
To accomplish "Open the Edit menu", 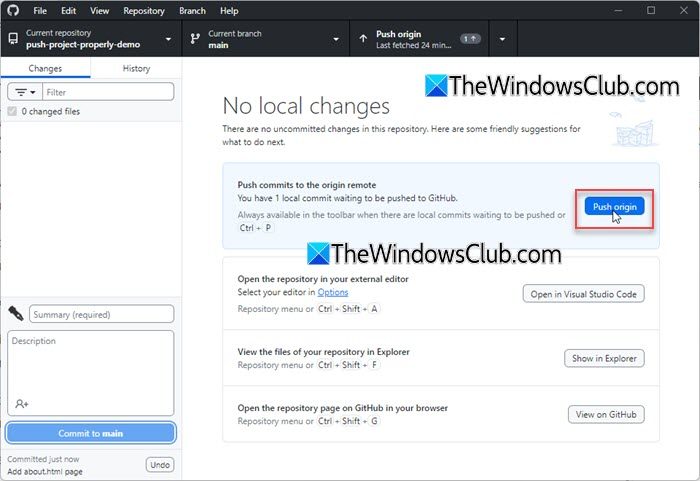I will 68,11.
